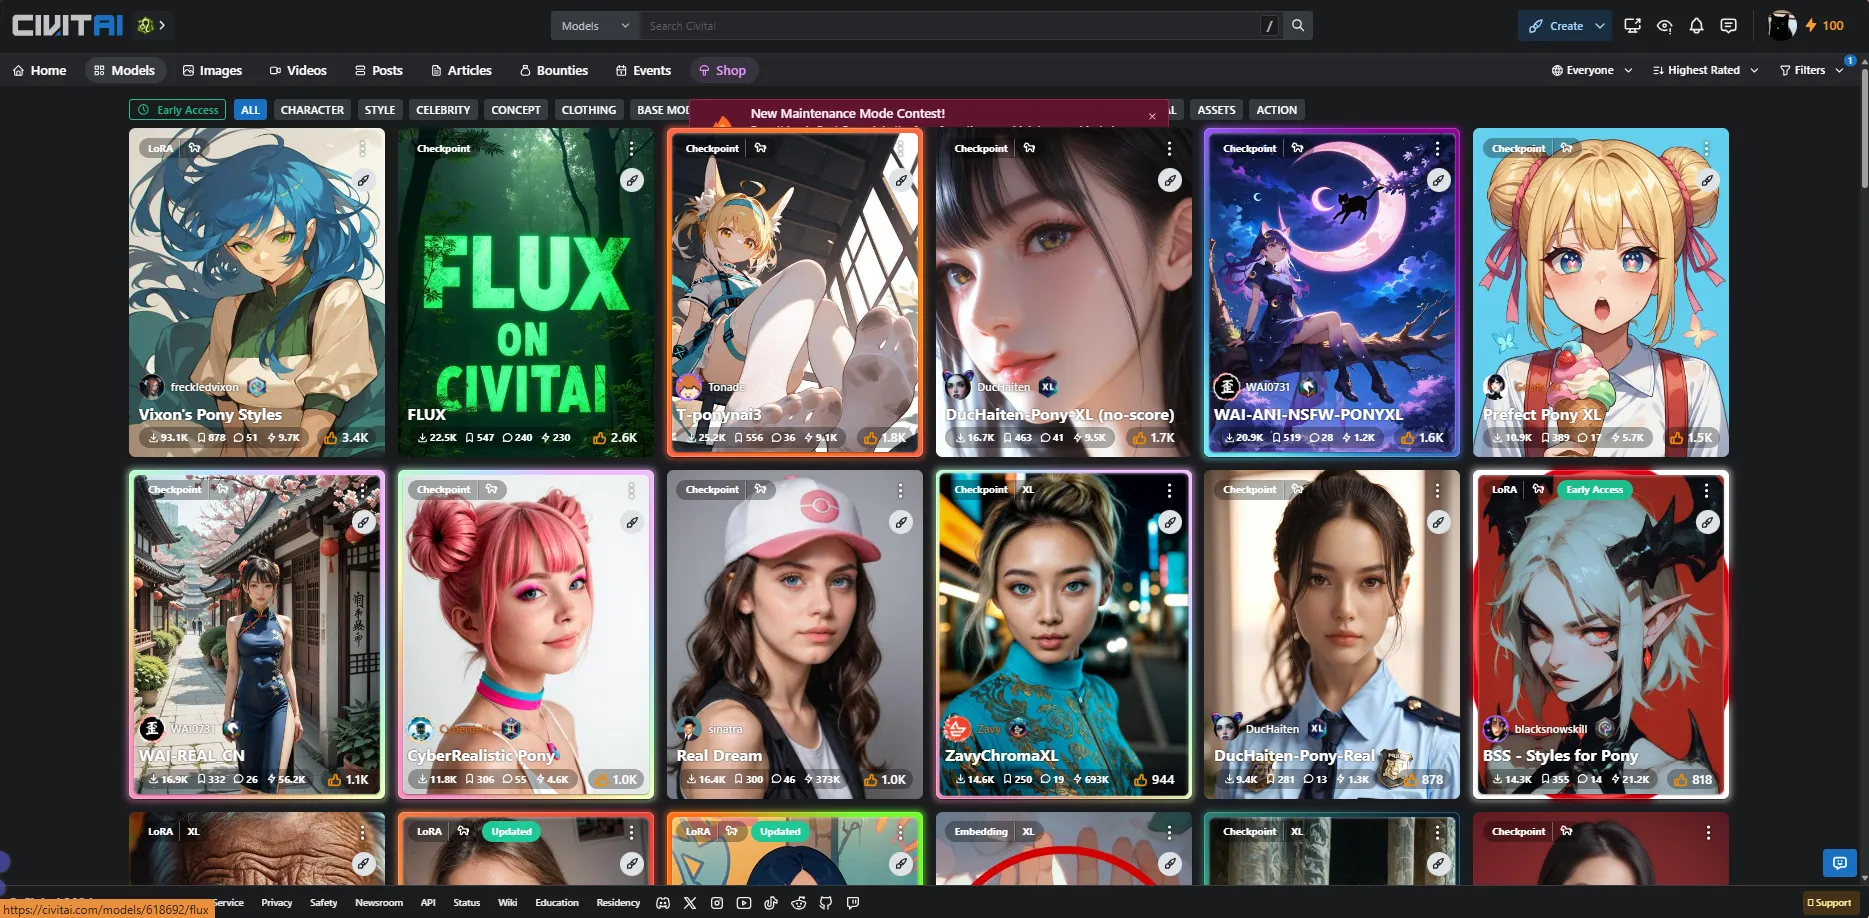Open the Reddit footer link
Screen dimensions: 1869x918
[x=798, y=903]
